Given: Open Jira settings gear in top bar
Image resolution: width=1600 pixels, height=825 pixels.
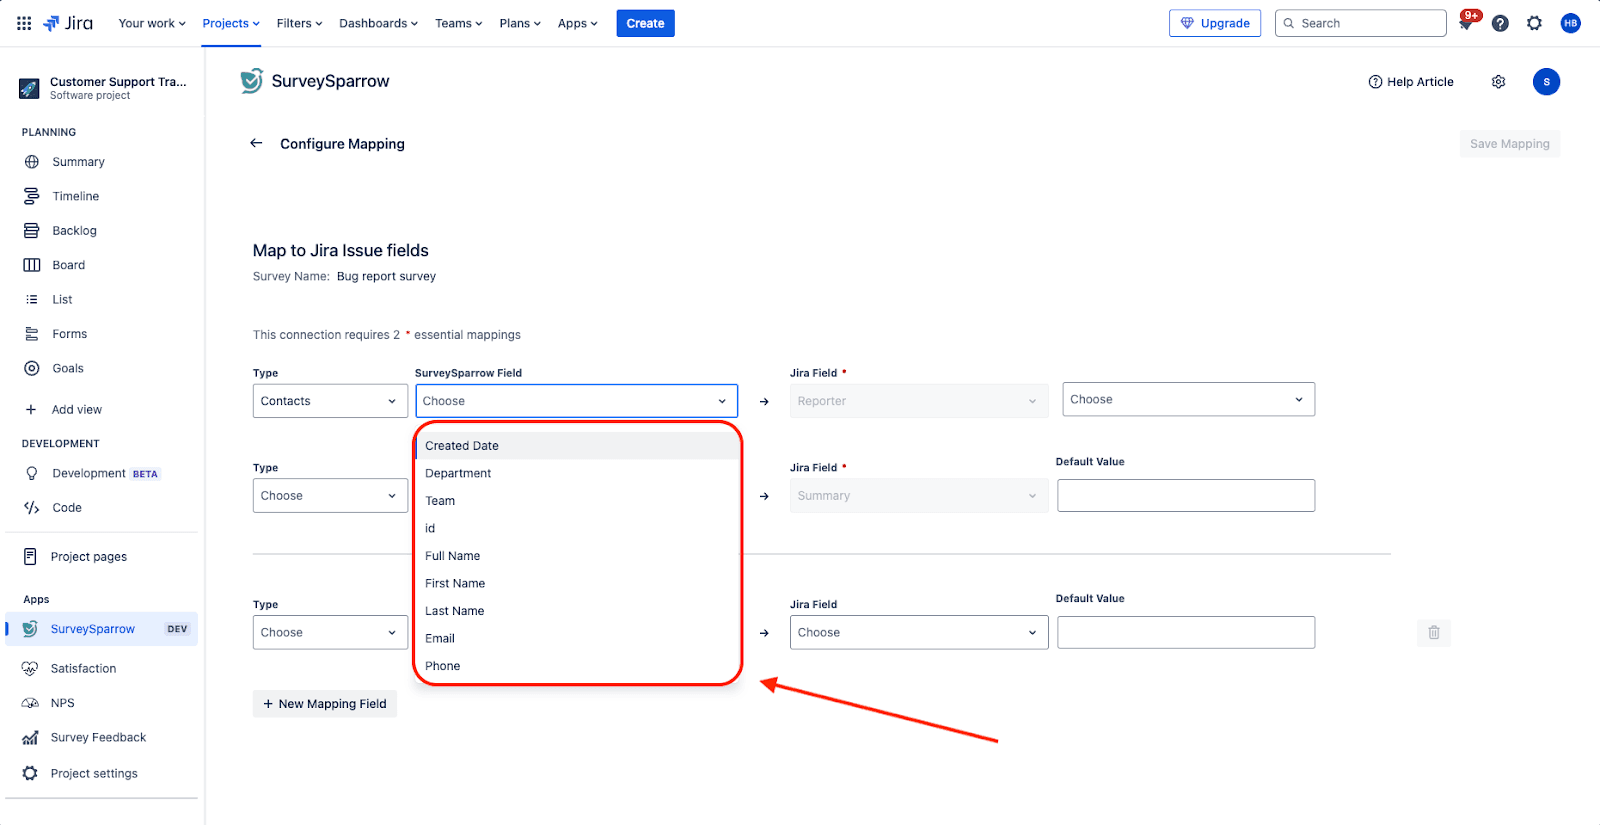Looking at the screenshot, I should click(x=1534, y=23).
